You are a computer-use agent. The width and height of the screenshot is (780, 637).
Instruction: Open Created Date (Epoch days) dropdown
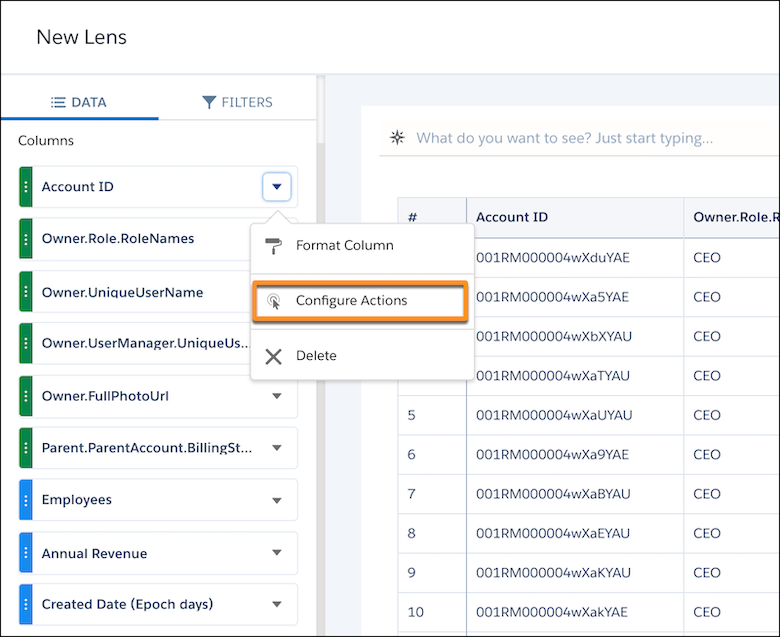[277, 605]
